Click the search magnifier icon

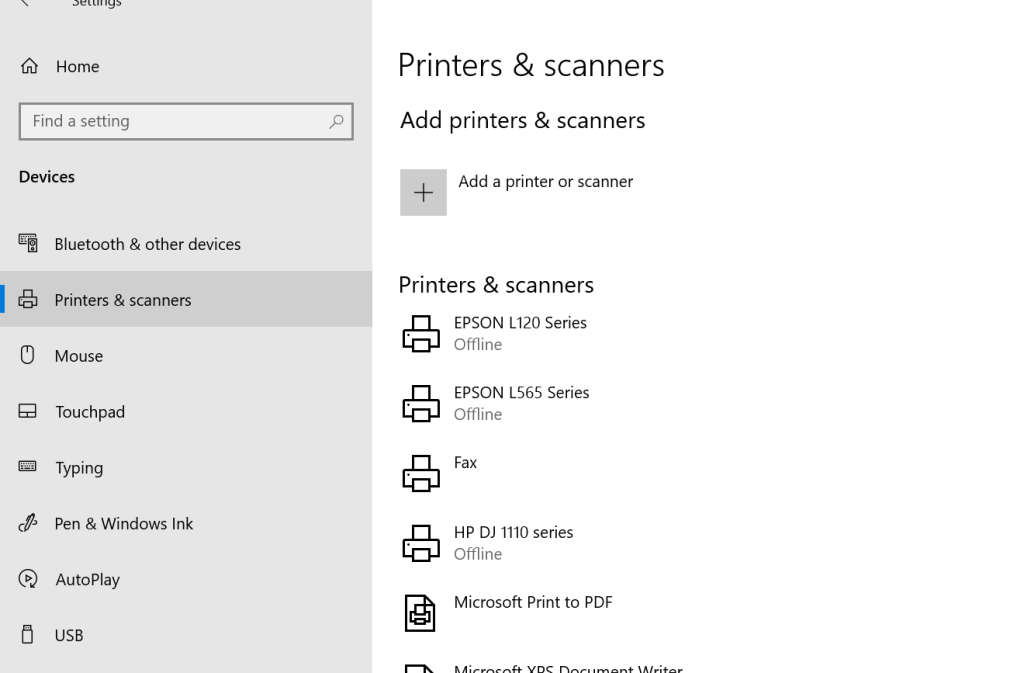[336, 121]
